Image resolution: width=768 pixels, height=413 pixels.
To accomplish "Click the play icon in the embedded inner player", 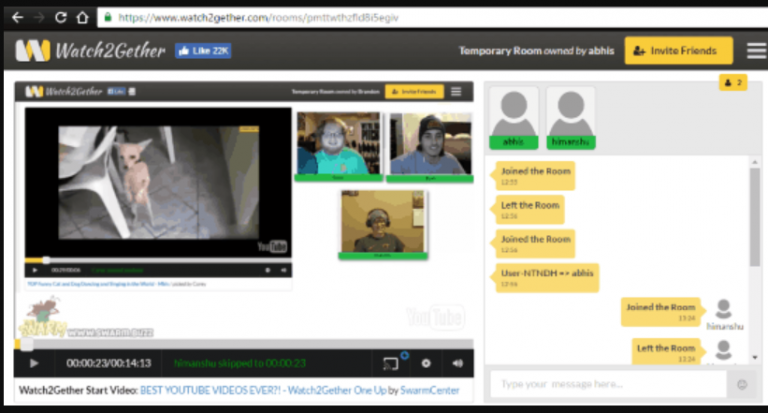I will 34,270.
